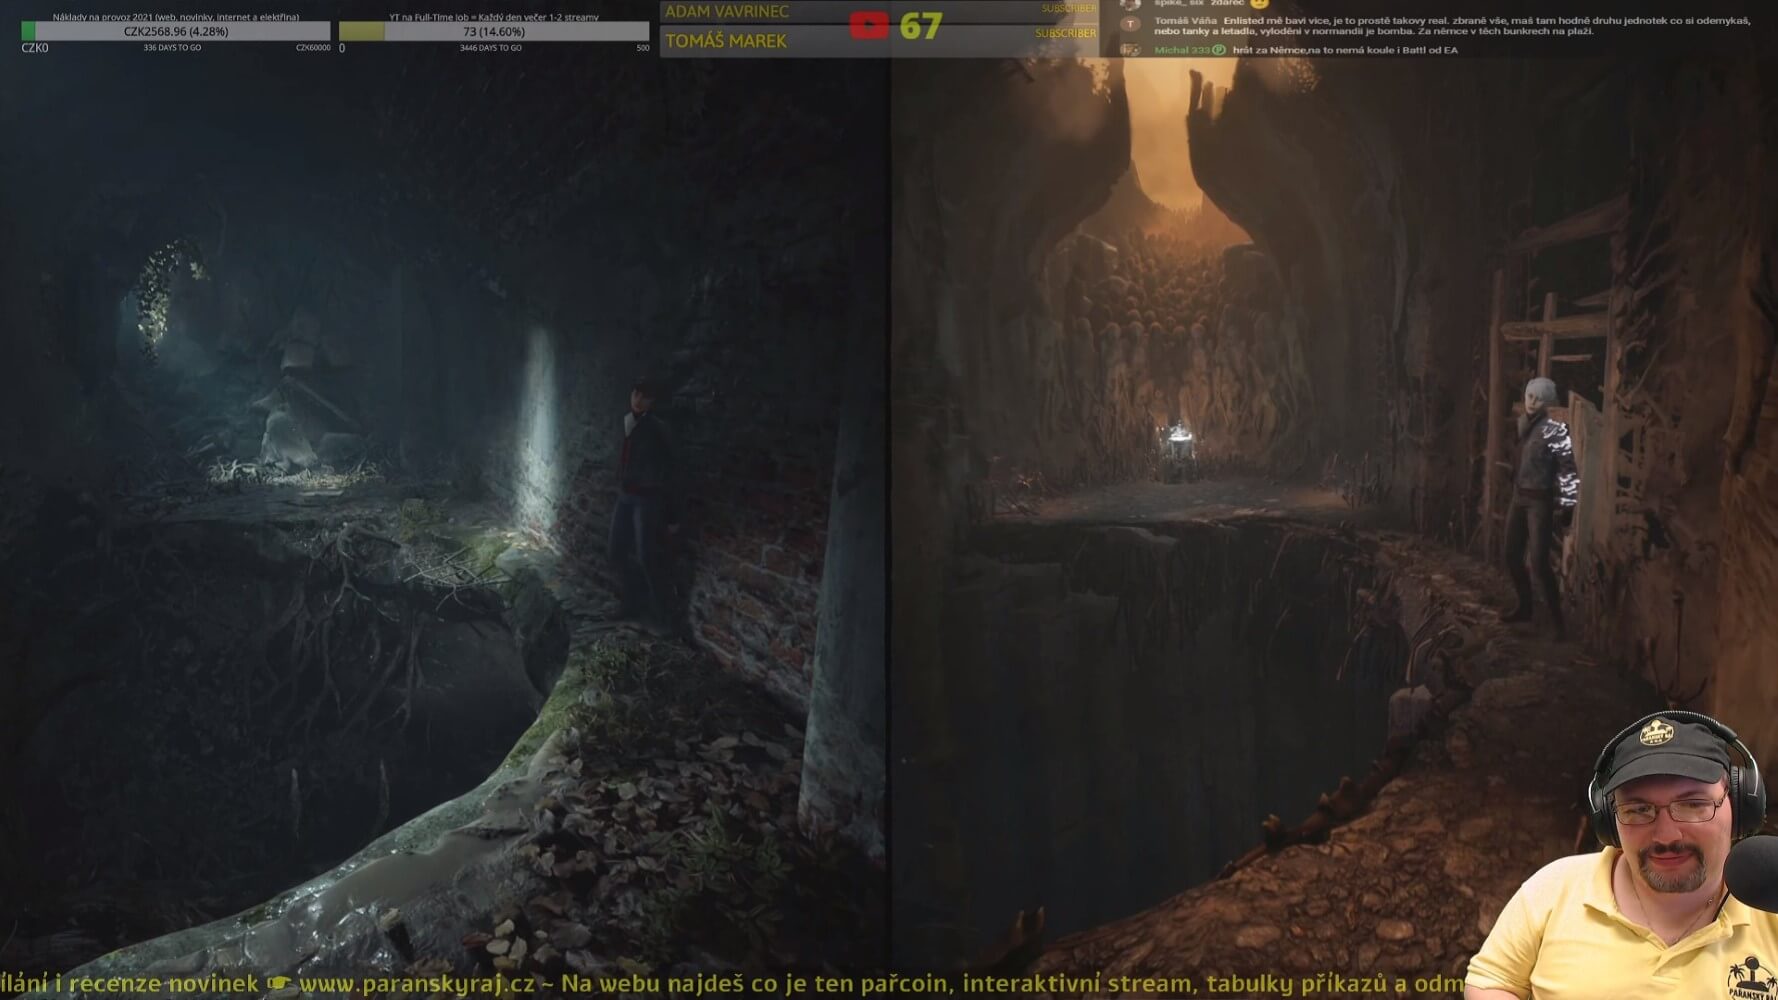Click the 73 (14.60%) subscriber goal bar
The image size is (1778, 1000).
click(494, 32)
